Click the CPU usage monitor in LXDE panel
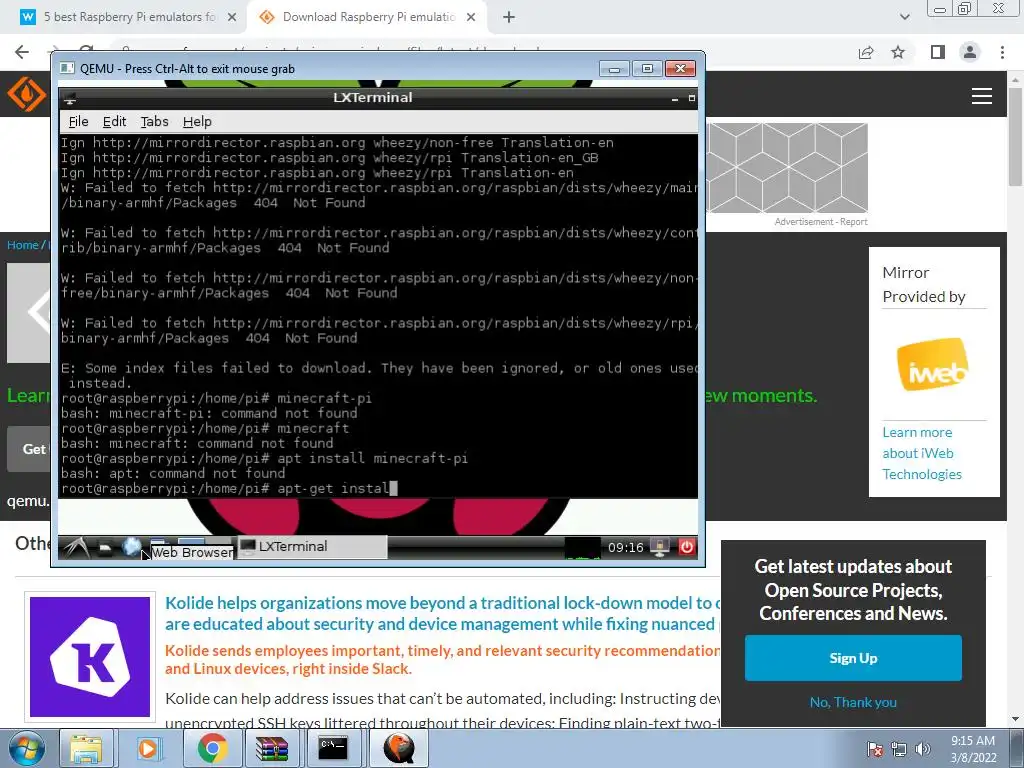Viewport: 1024px width, 768px height. [x=582, y=548]
